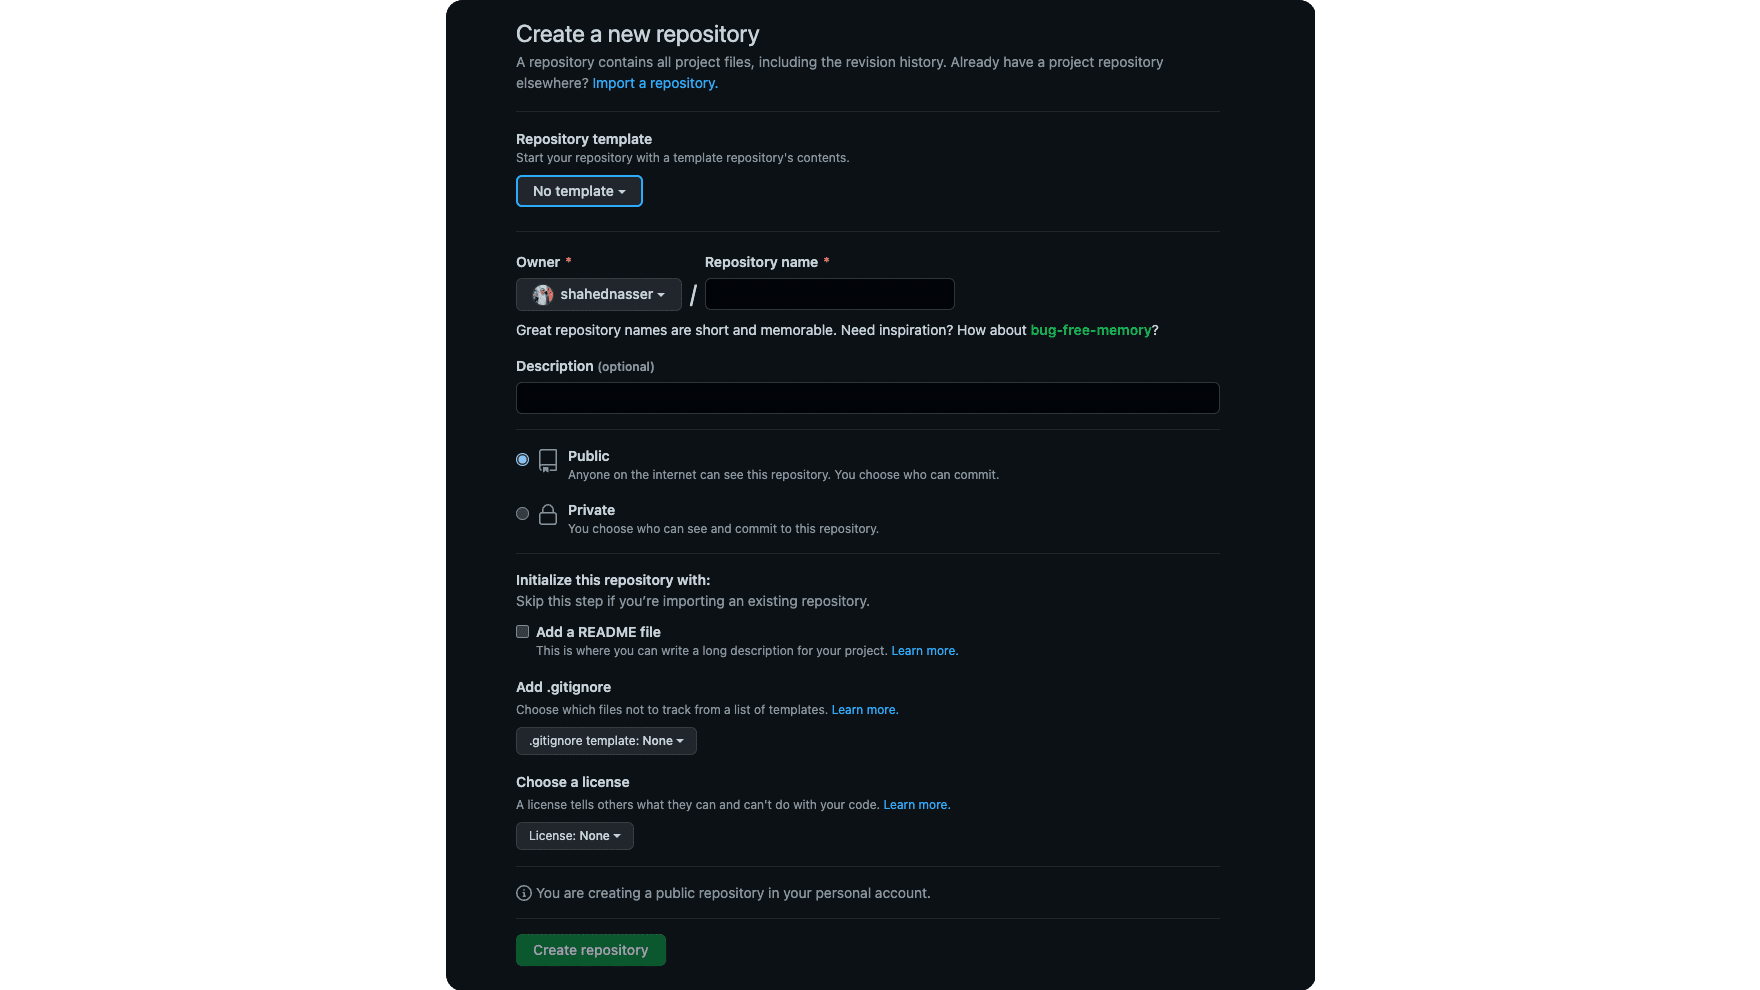Open the .gitignore template: None dropdown
The image size is (1760, 990).
(605, 741)
